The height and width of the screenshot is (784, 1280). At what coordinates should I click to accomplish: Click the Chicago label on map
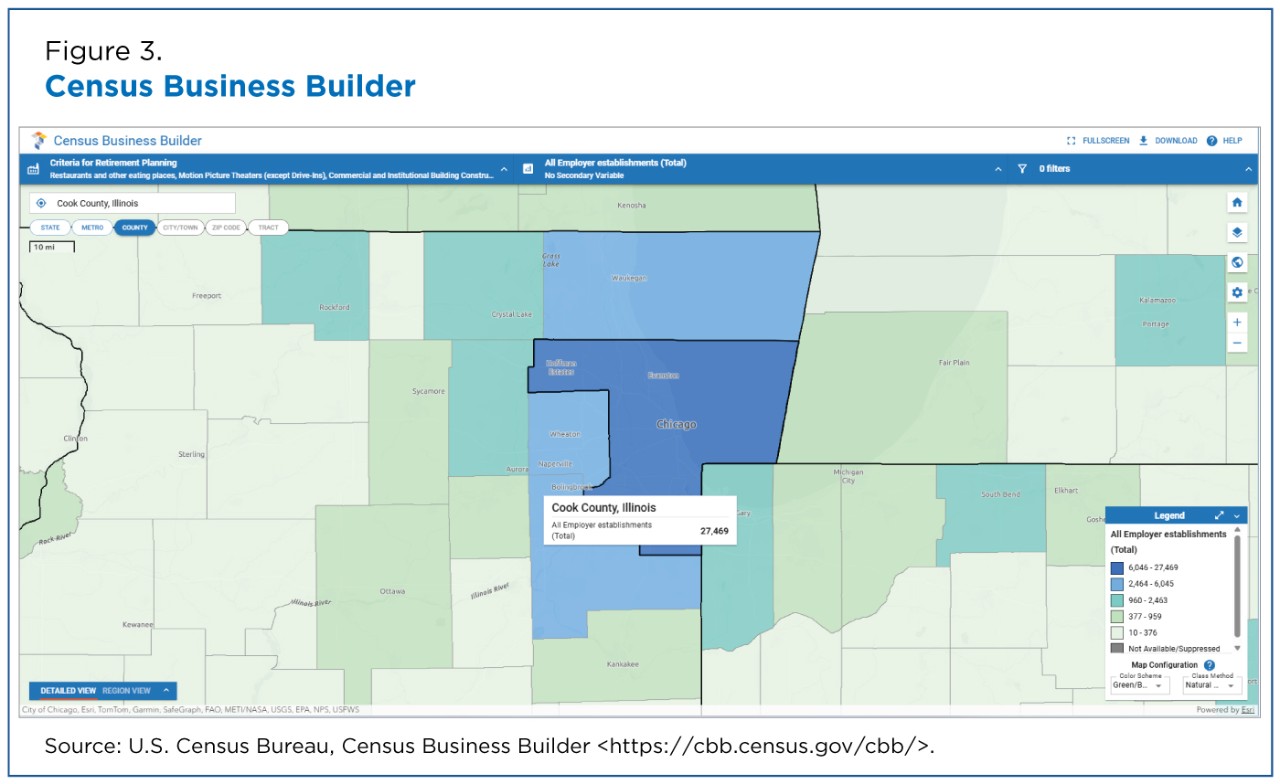point(676,425)
